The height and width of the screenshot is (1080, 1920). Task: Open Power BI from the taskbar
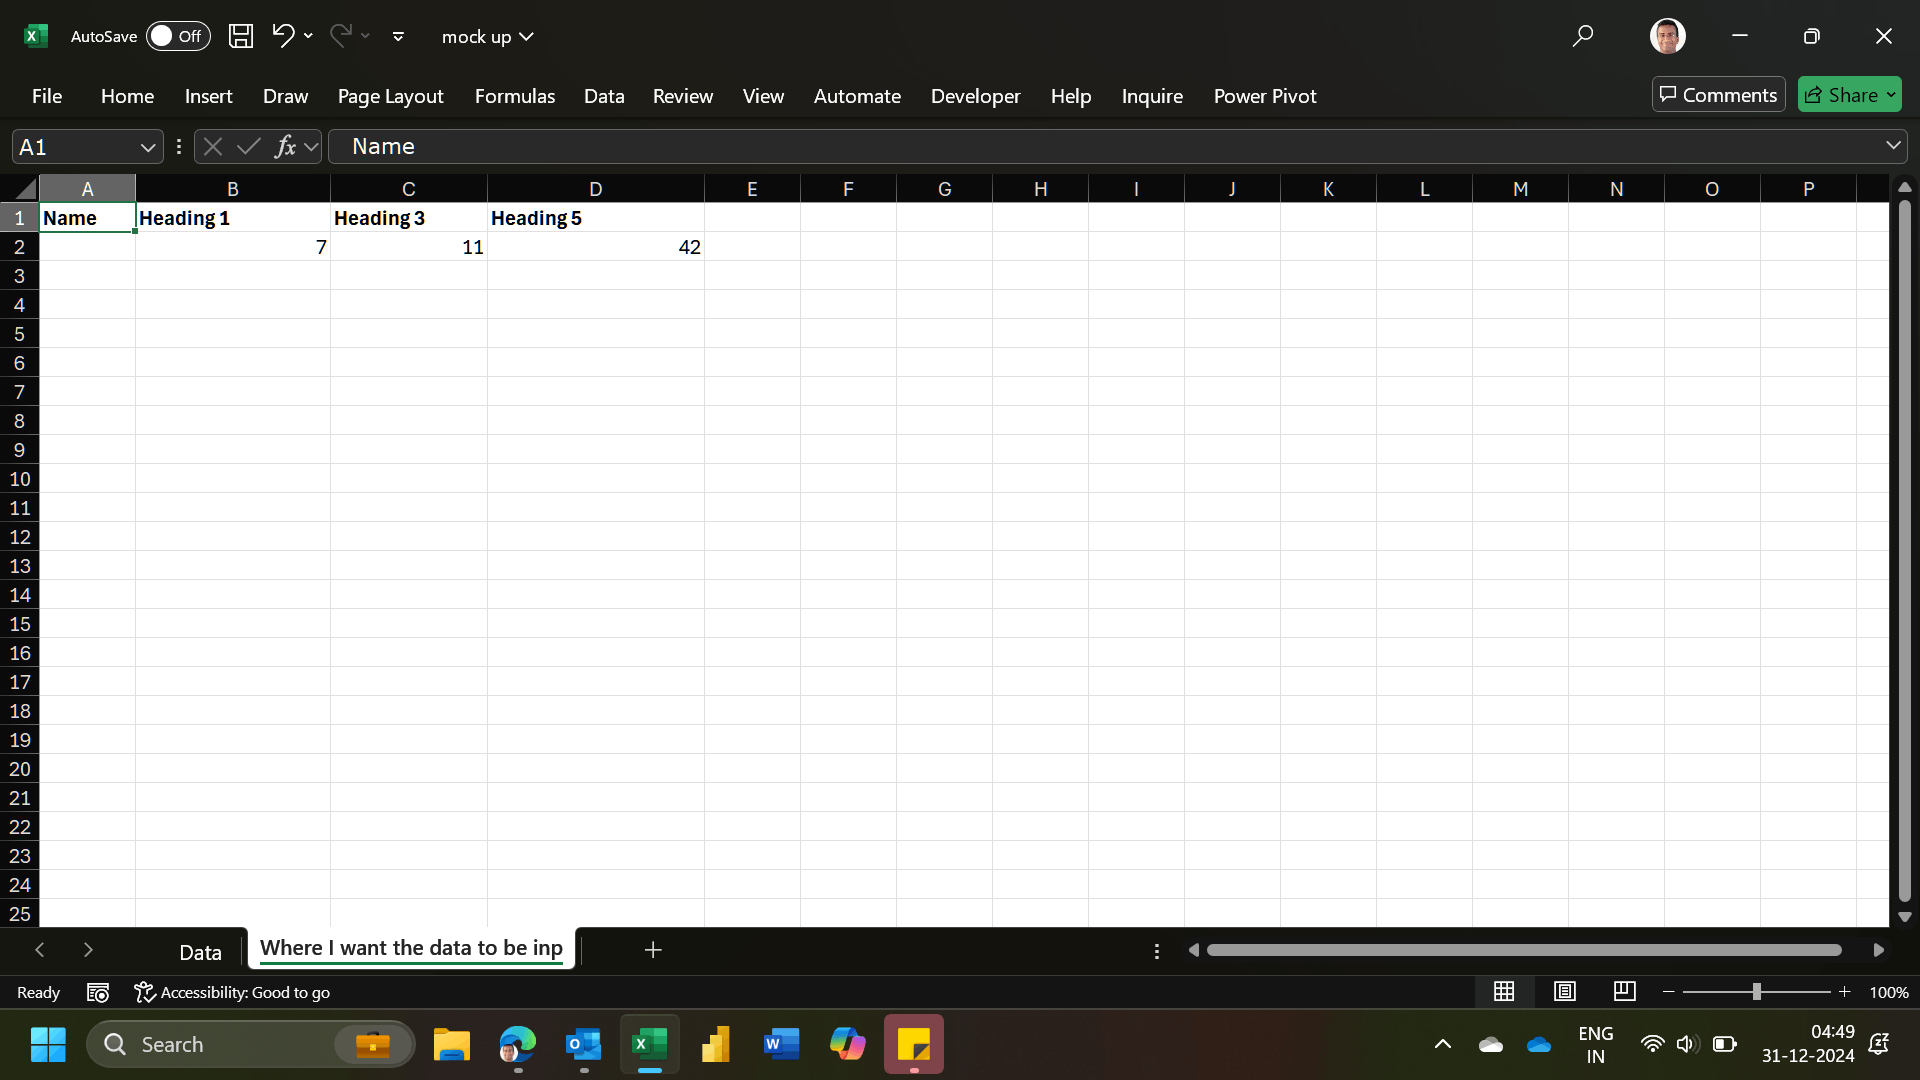716,1044
